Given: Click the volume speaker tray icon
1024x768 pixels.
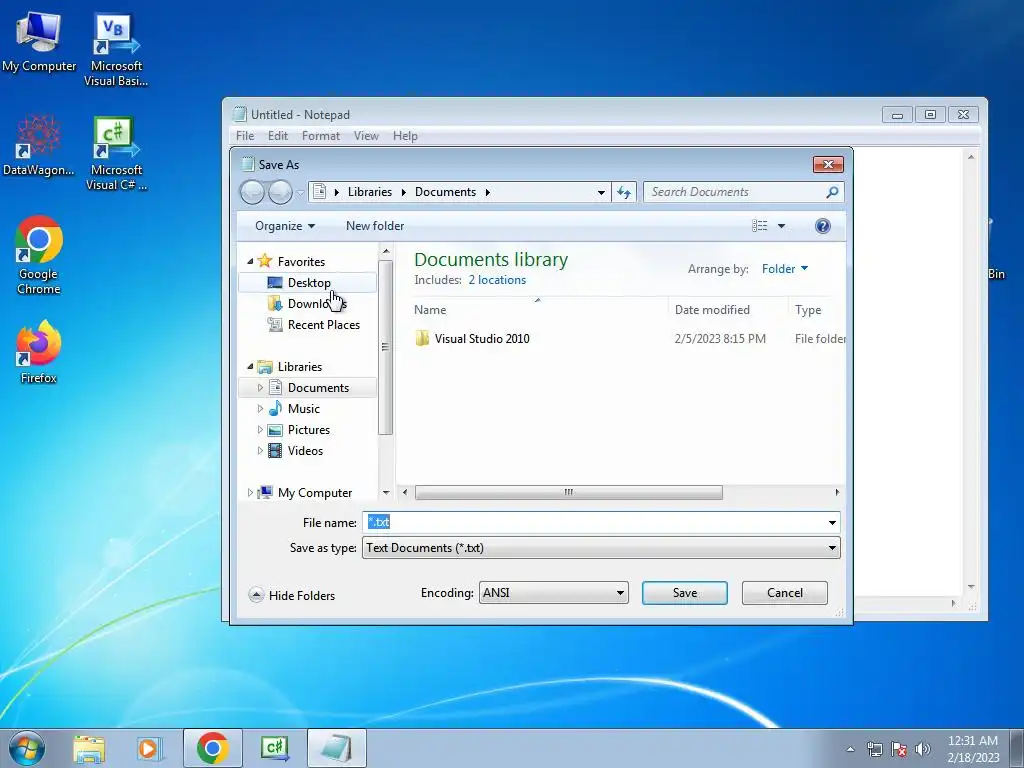Looking at the screenshot, I should coord(923,749).
